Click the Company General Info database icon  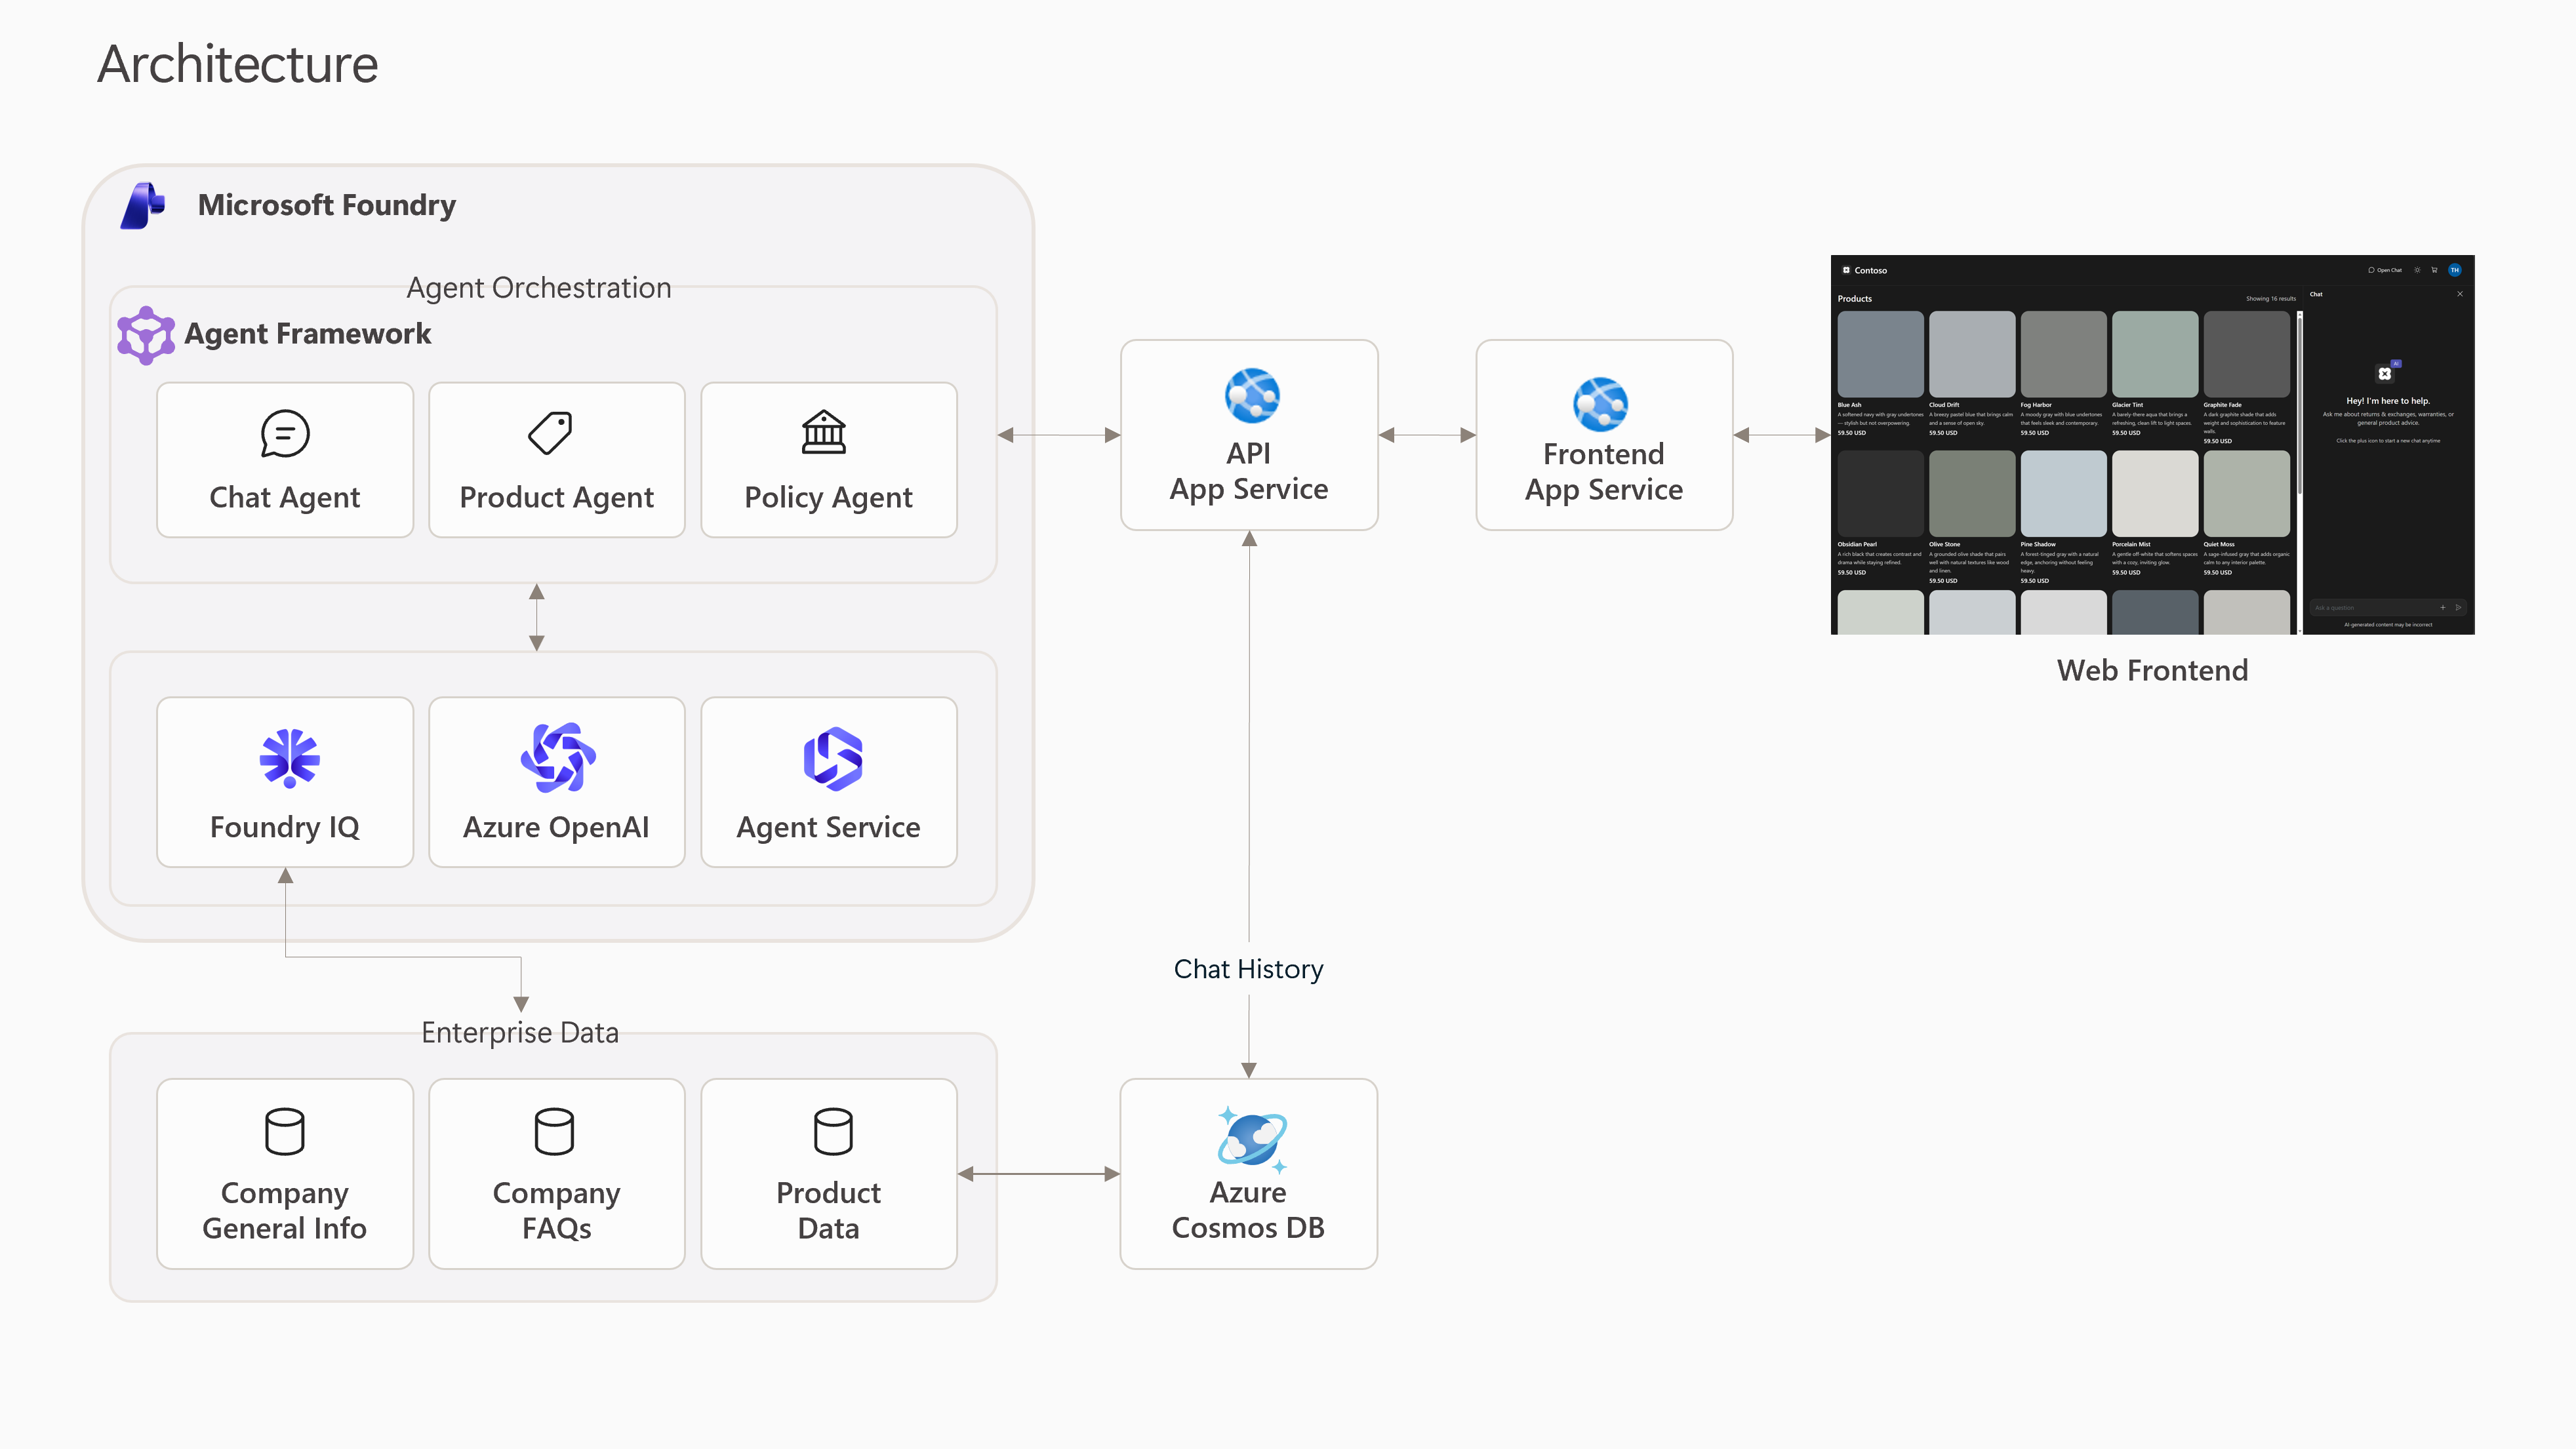285,1131
